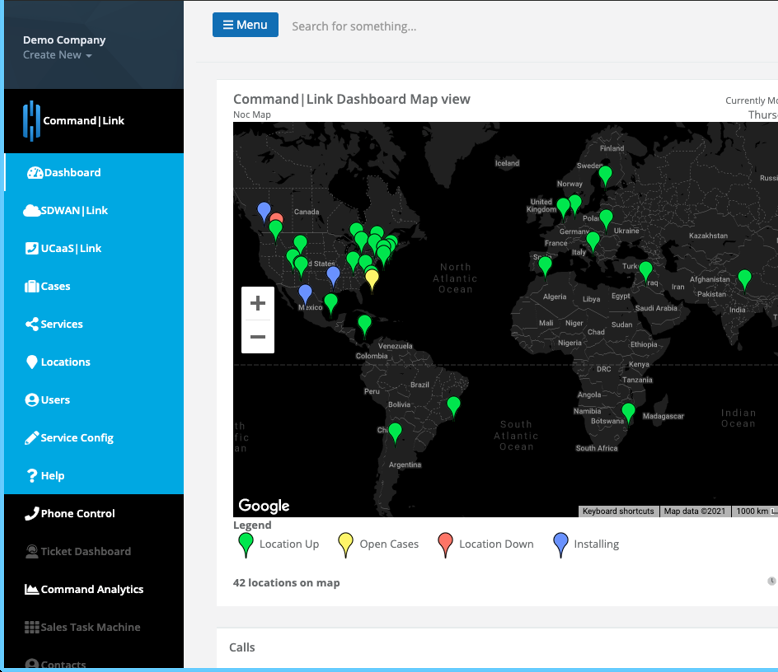The image size is (778, 672).
Task: Click the Sales Task Machine grid icon
Action: pyautogui.click(x=32, y=627)
